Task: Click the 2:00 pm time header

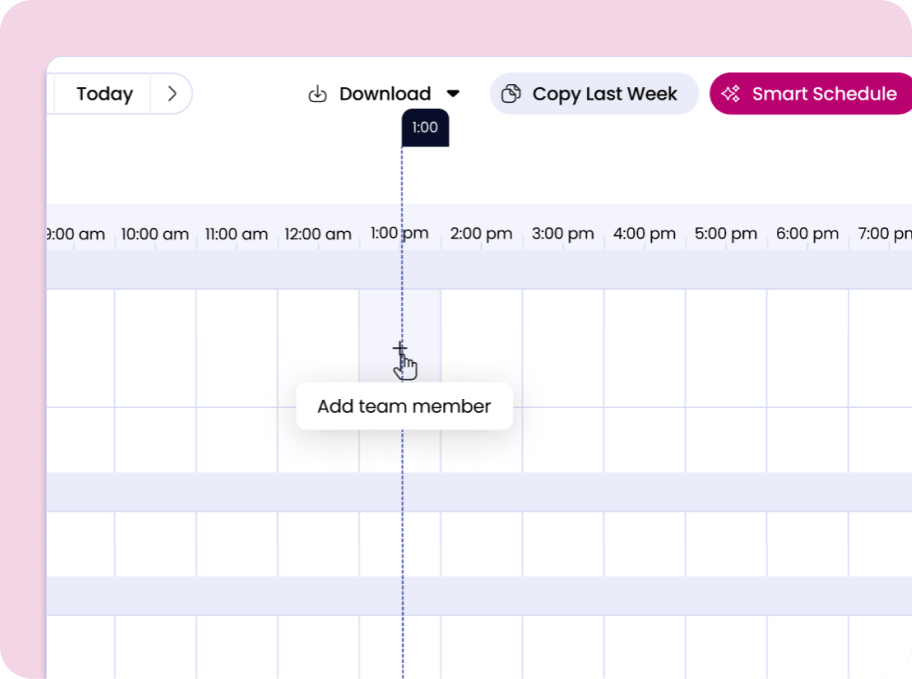Action: 481,234
